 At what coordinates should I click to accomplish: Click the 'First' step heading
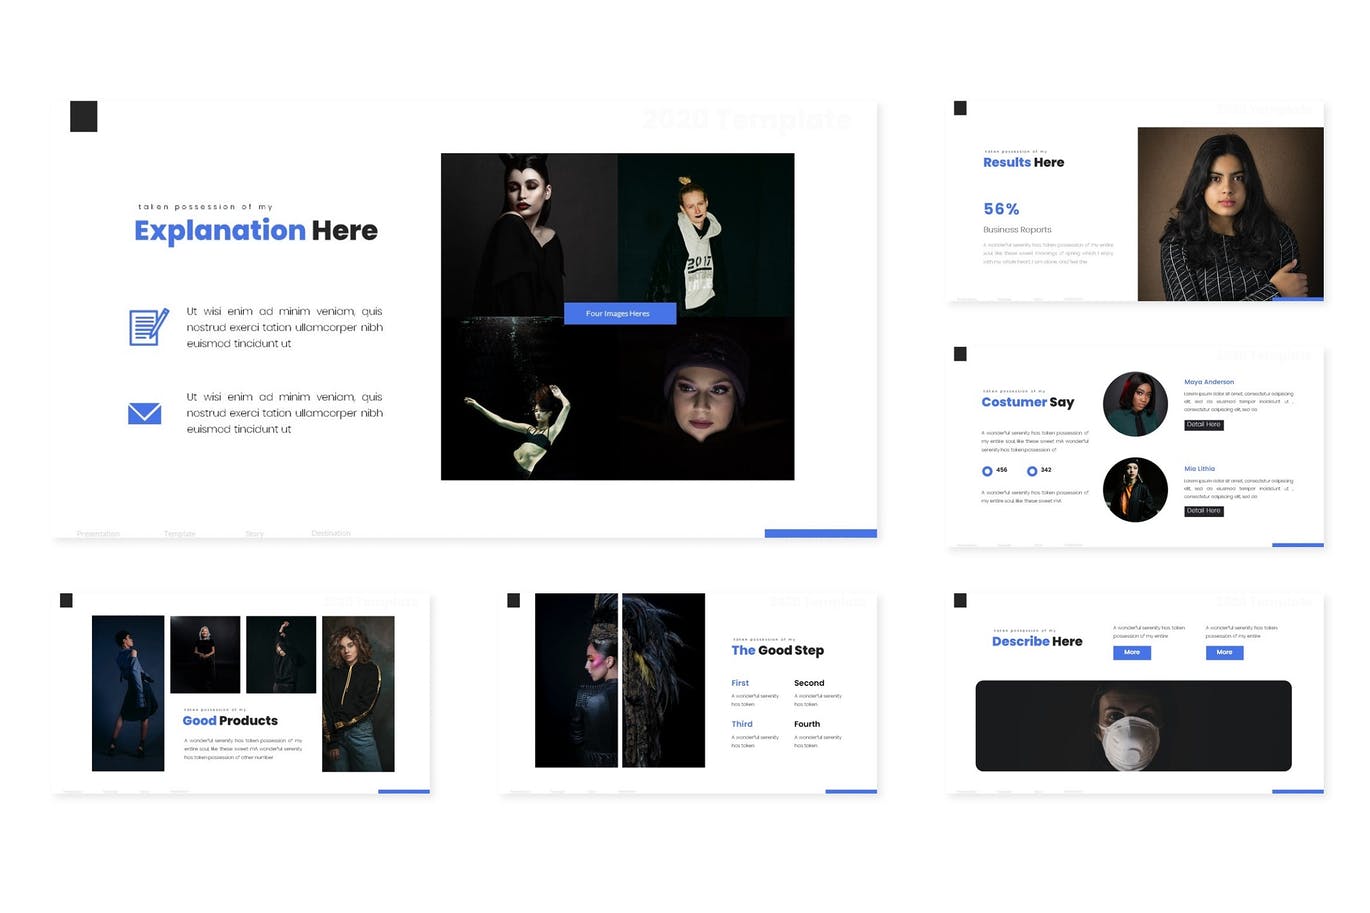(x=740, y=683)
